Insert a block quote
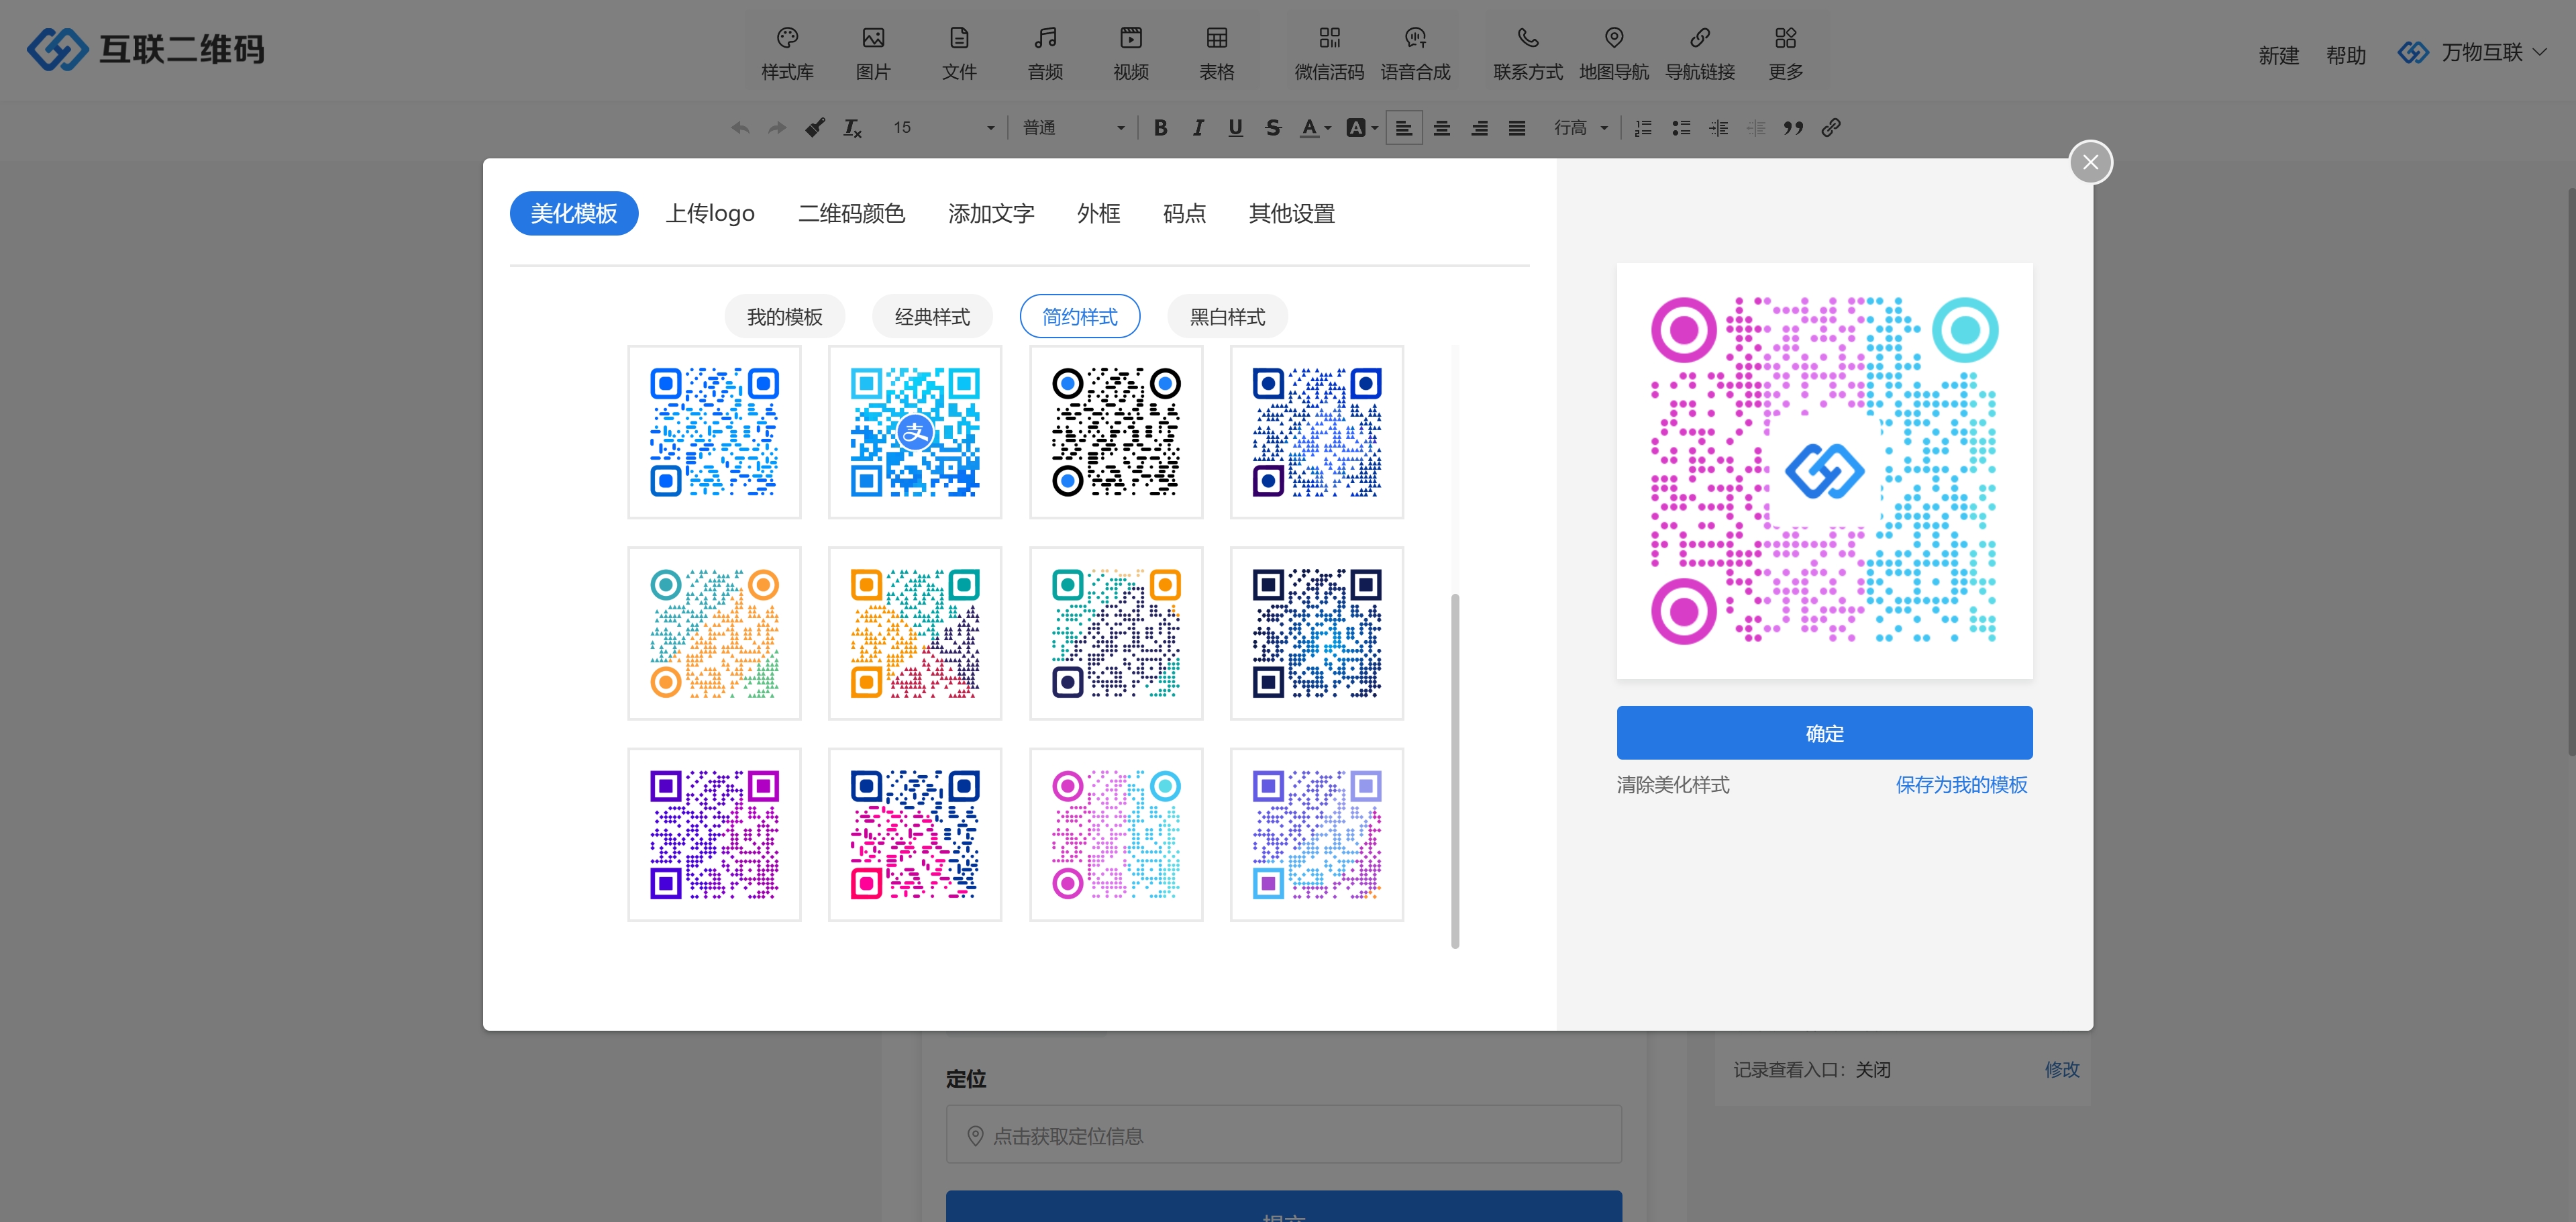The height and width of the screenshot is (1222, 2576). point(1793,128)
